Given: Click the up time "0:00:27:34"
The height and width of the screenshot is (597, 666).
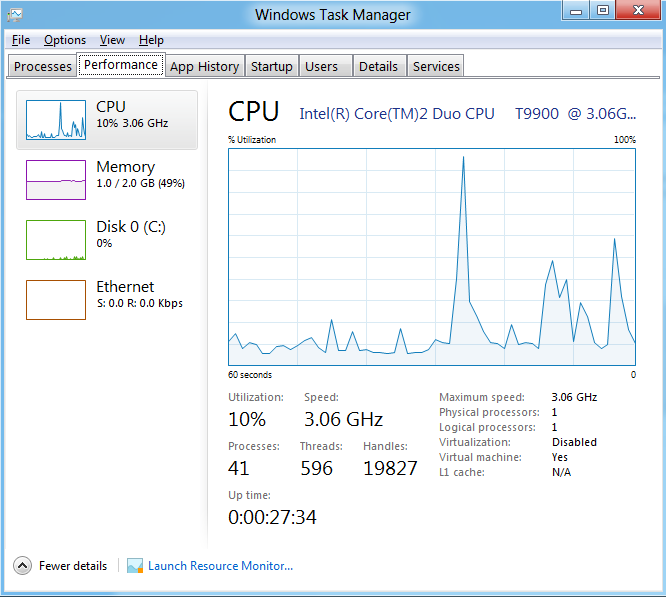Looking at the screenshot, I should coord(272,517).
